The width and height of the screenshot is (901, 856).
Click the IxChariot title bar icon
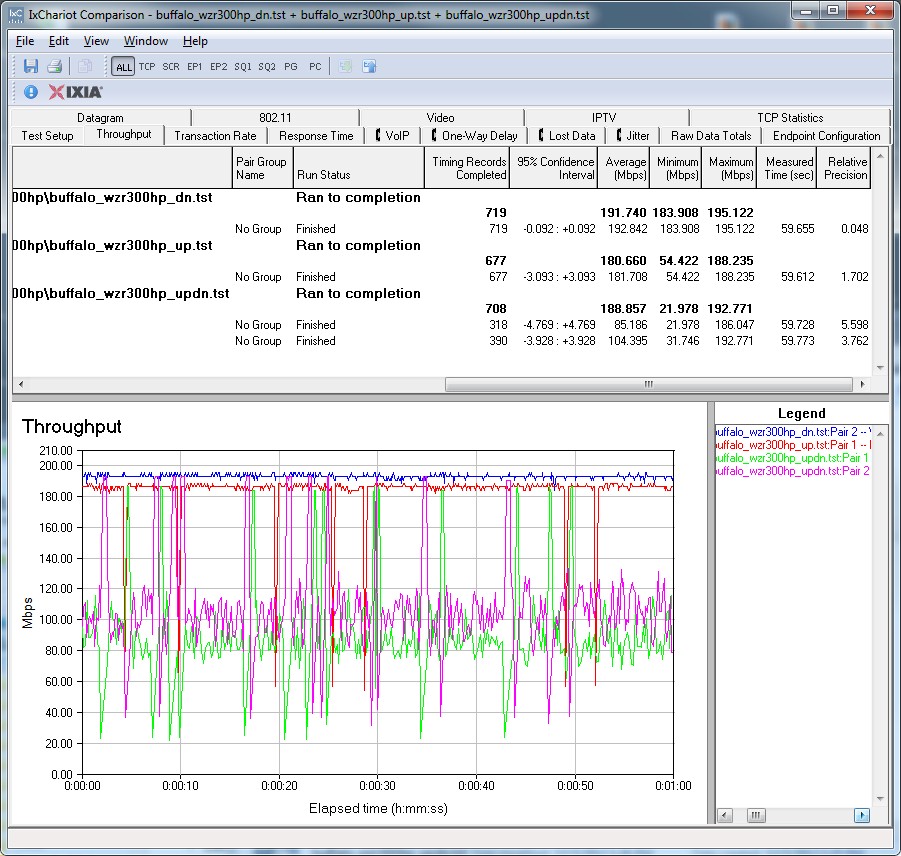(x=16, y=14)
